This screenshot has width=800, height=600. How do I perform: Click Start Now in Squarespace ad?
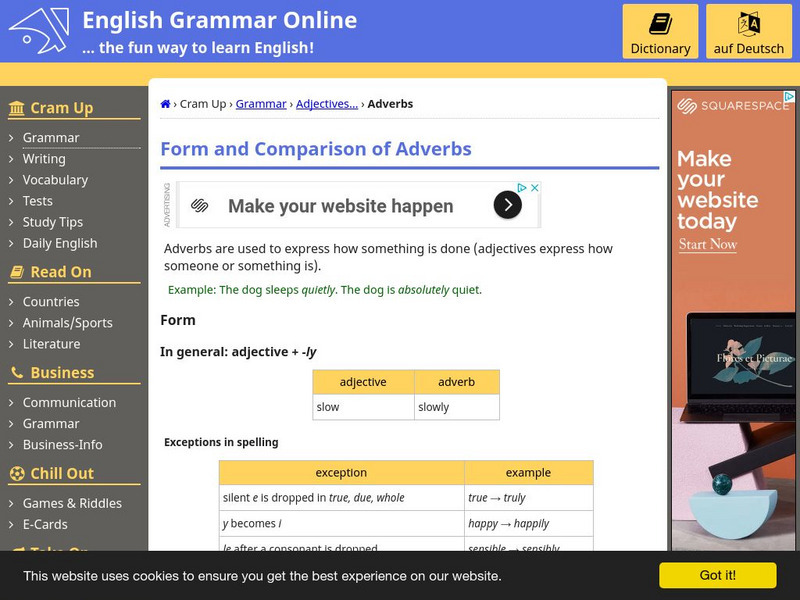pyautogui.click(x=707, y=244)
